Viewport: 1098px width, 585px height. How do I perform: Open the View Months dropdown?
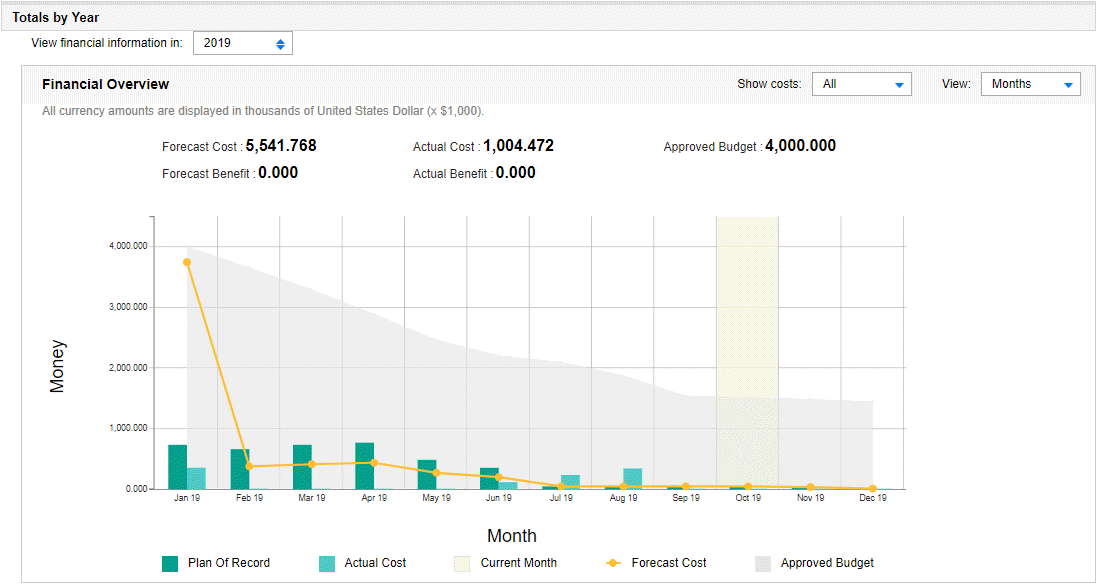tap(1030, 84)
